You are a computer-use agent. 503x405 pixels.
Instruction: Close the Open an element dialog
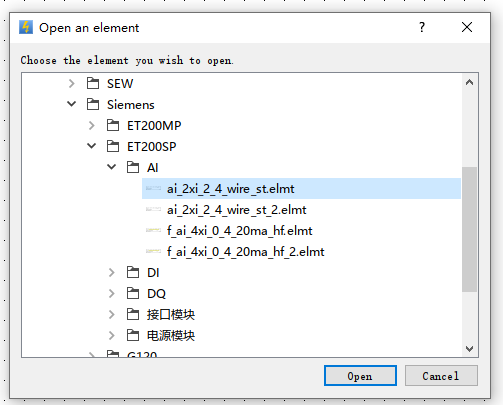[x=467, y=27]
